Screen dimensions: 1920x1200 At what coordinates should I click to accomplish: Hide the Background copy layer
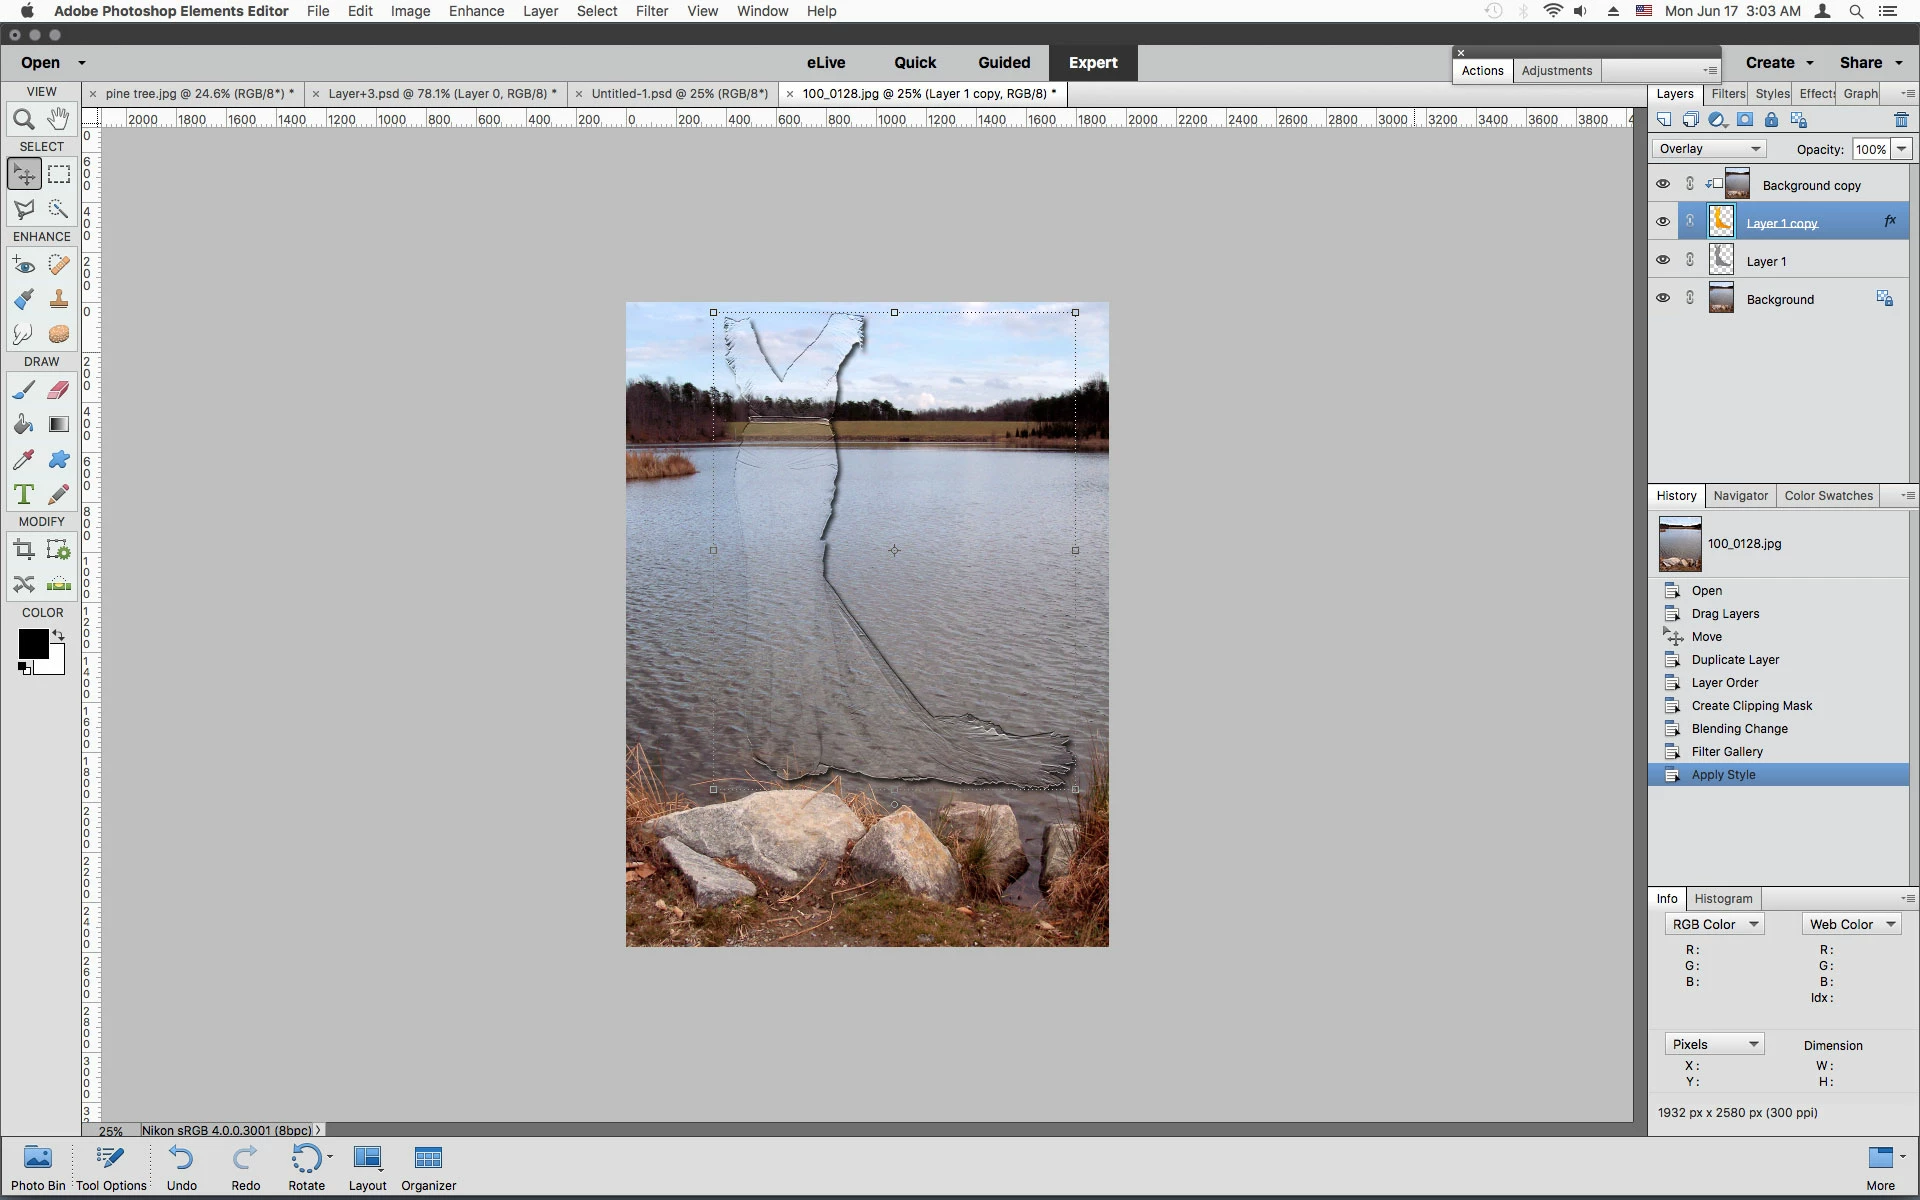coord(1662,184)
